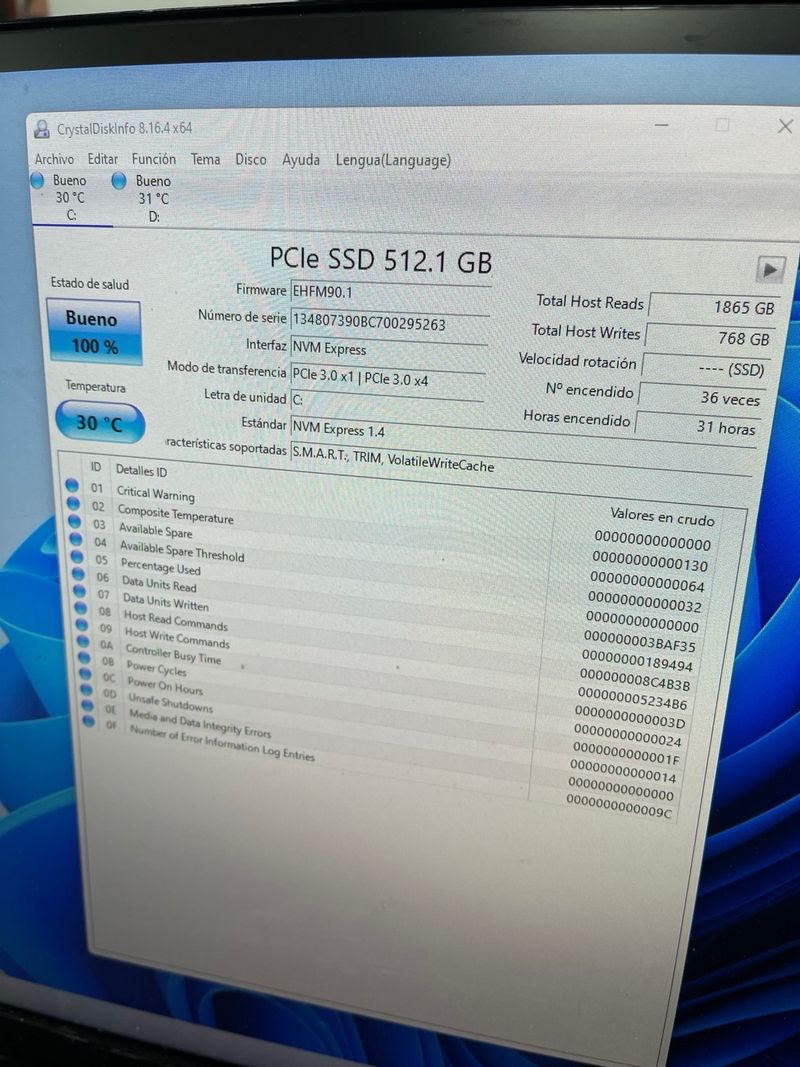
Task: Click the 30 °C temperature button
Action: (x=99, y=423)
